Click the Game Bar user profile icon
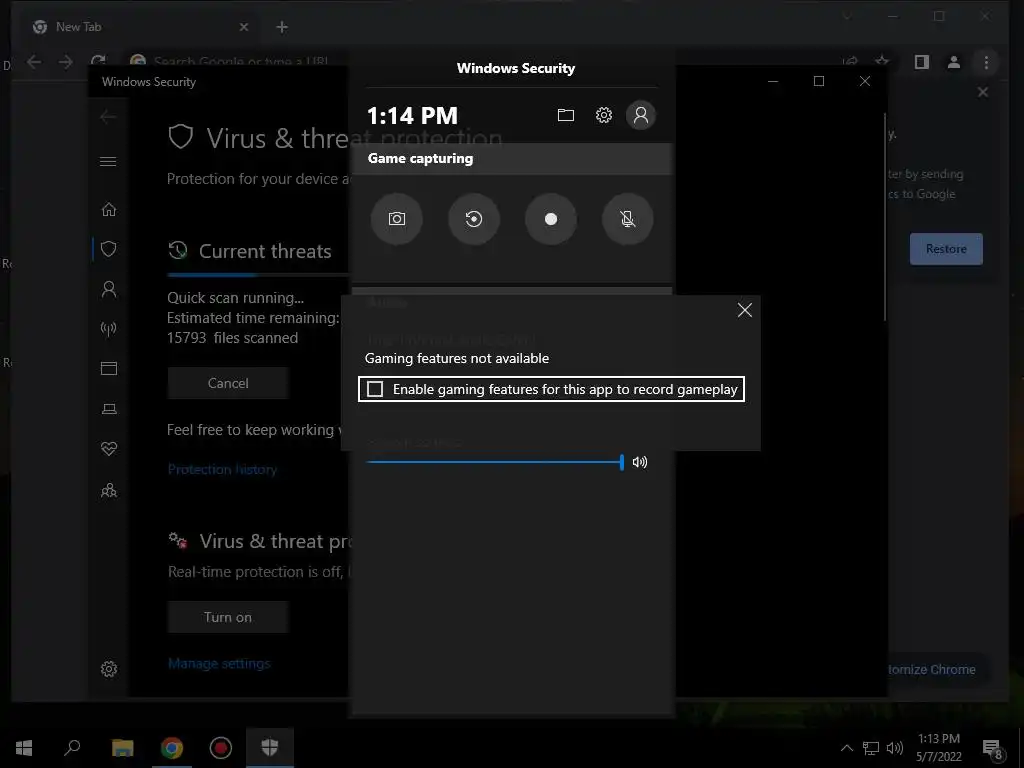 pos(641,116)
